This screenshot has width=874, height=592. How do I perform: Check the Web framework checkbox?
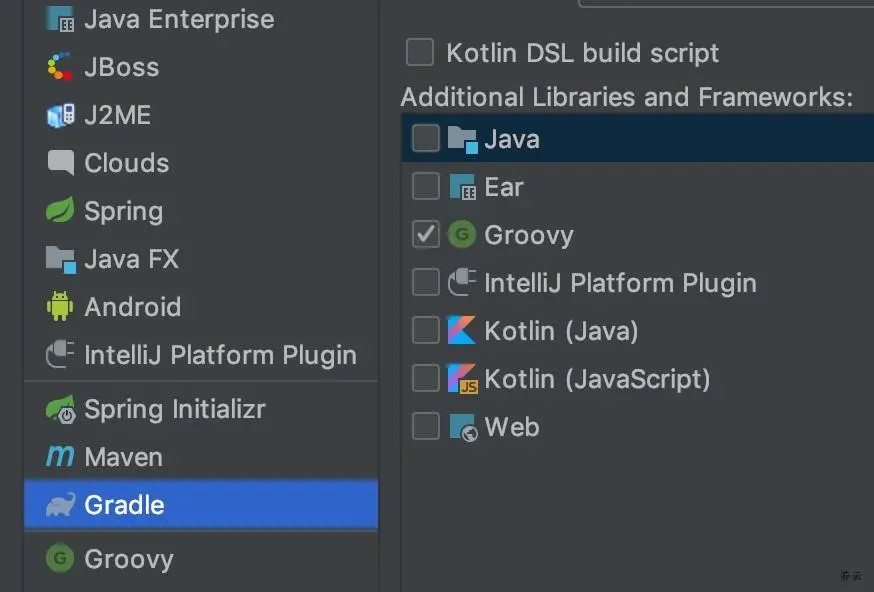[426, 426]
